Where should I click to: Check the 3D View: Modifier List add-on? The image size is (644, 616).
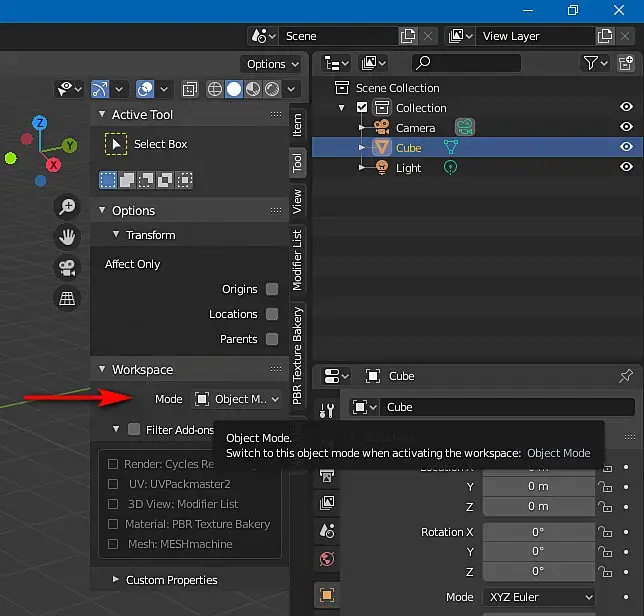click(113, 504)
